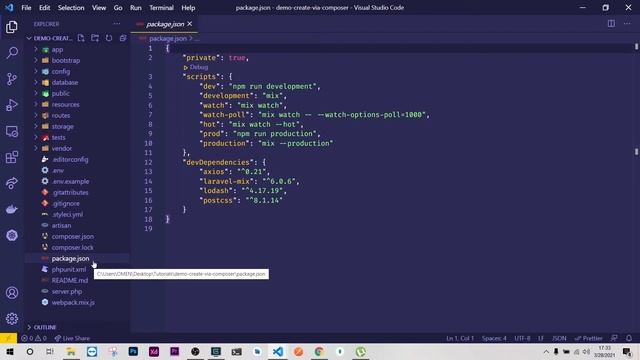Open the Run and Debug view
This screenshot has width=640, height=360.
tap(12, 105)
